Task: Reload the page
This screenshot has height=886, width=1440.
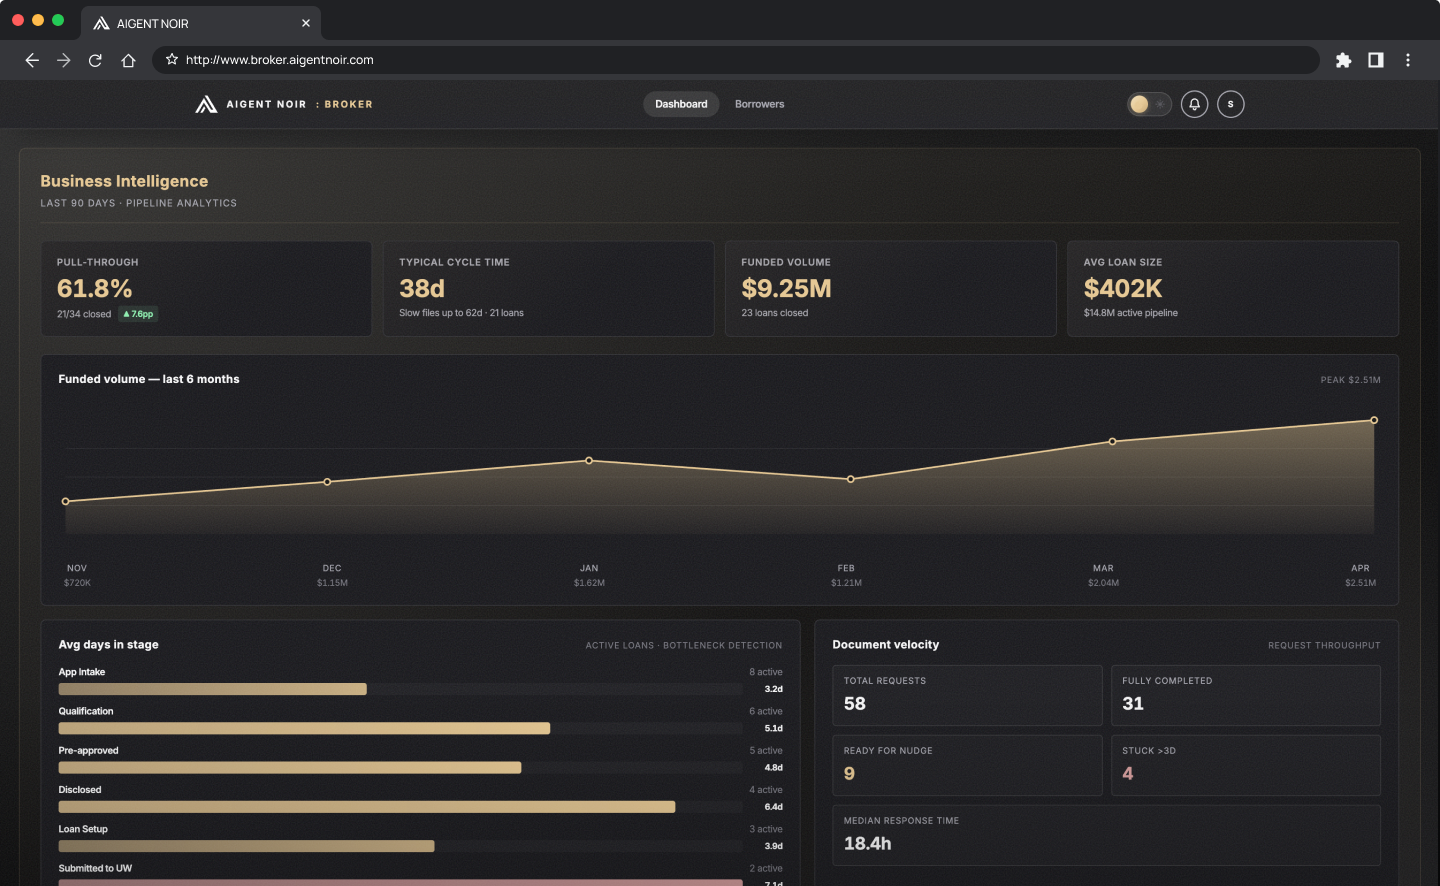Action: click(96, 60)
